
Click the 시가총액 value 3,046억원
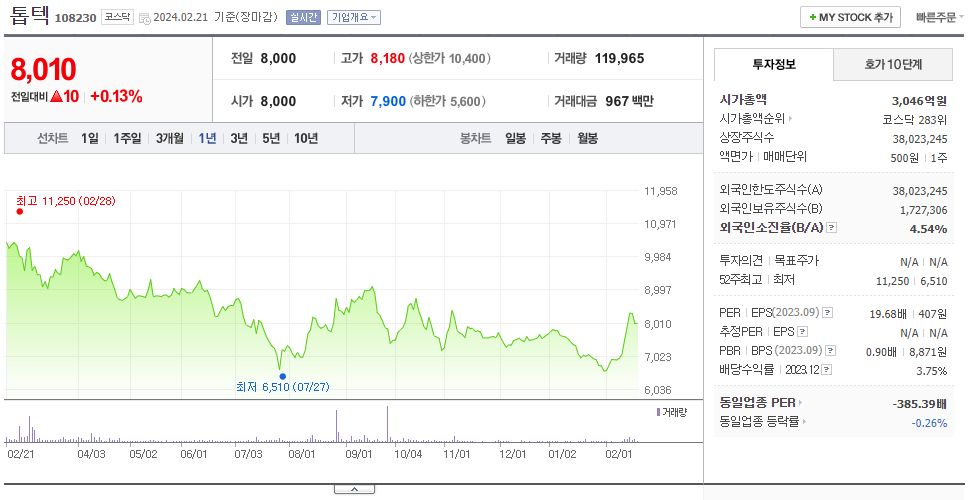(x=920, y=101)
